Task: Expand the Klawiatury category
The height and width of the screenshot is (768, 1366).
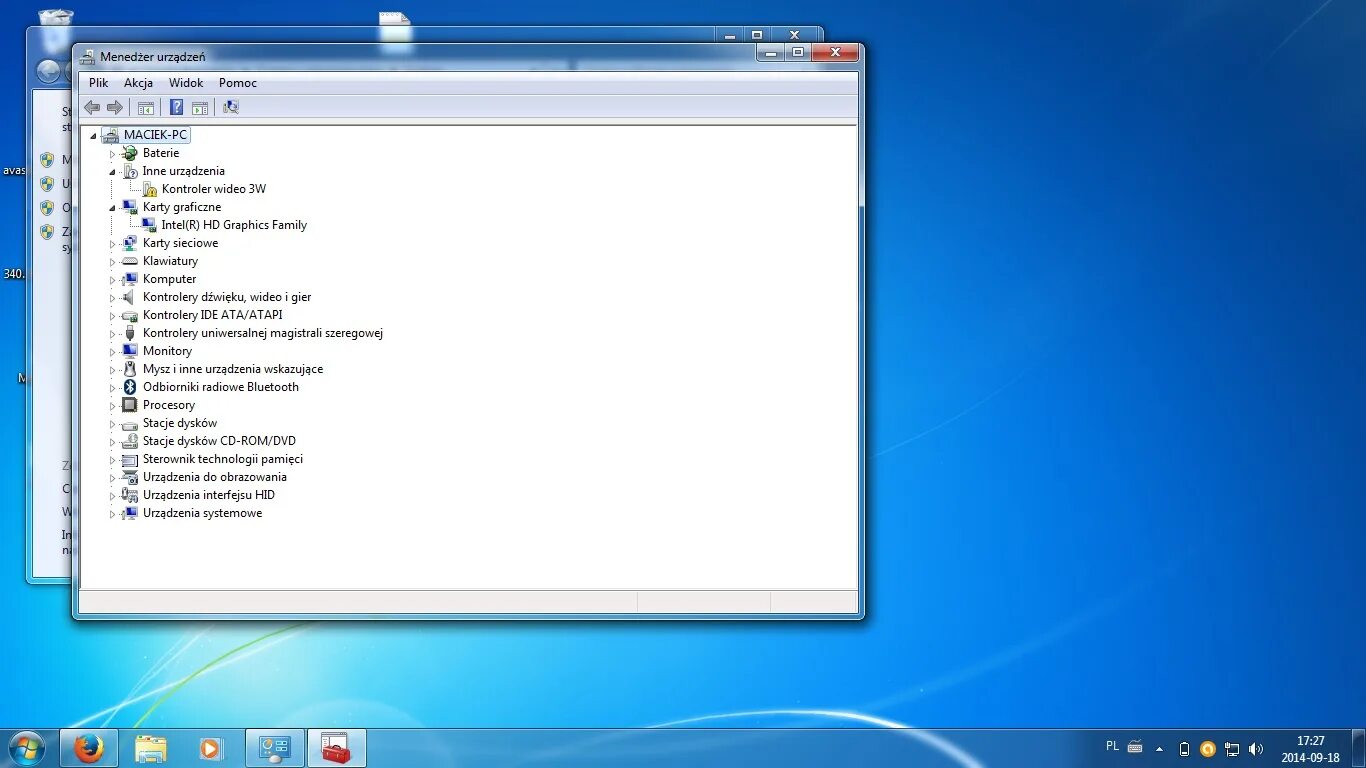Action: click(112, 261)
